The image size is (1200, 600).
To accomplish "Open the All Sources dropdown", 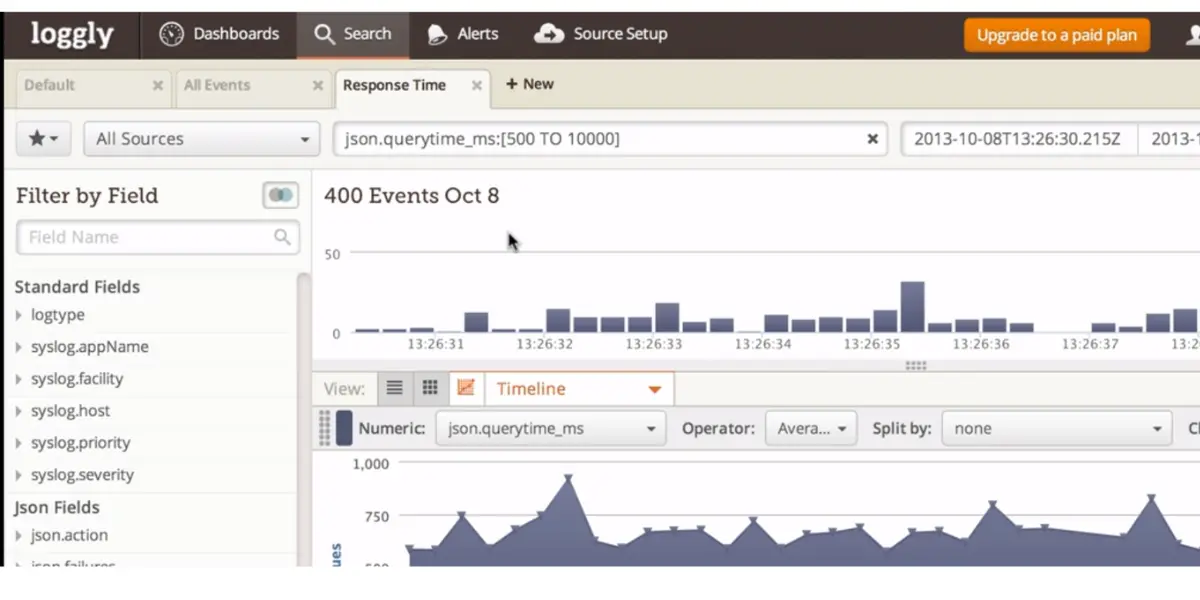I will pos(202,139).
